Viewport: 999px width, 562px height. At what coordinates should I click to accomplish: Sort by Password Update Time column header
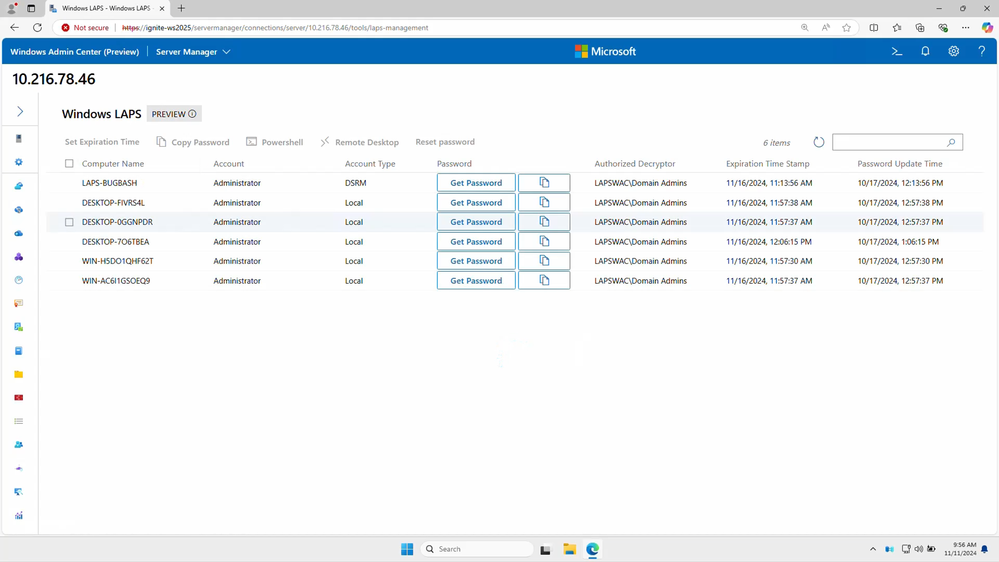tap(900, 164)
